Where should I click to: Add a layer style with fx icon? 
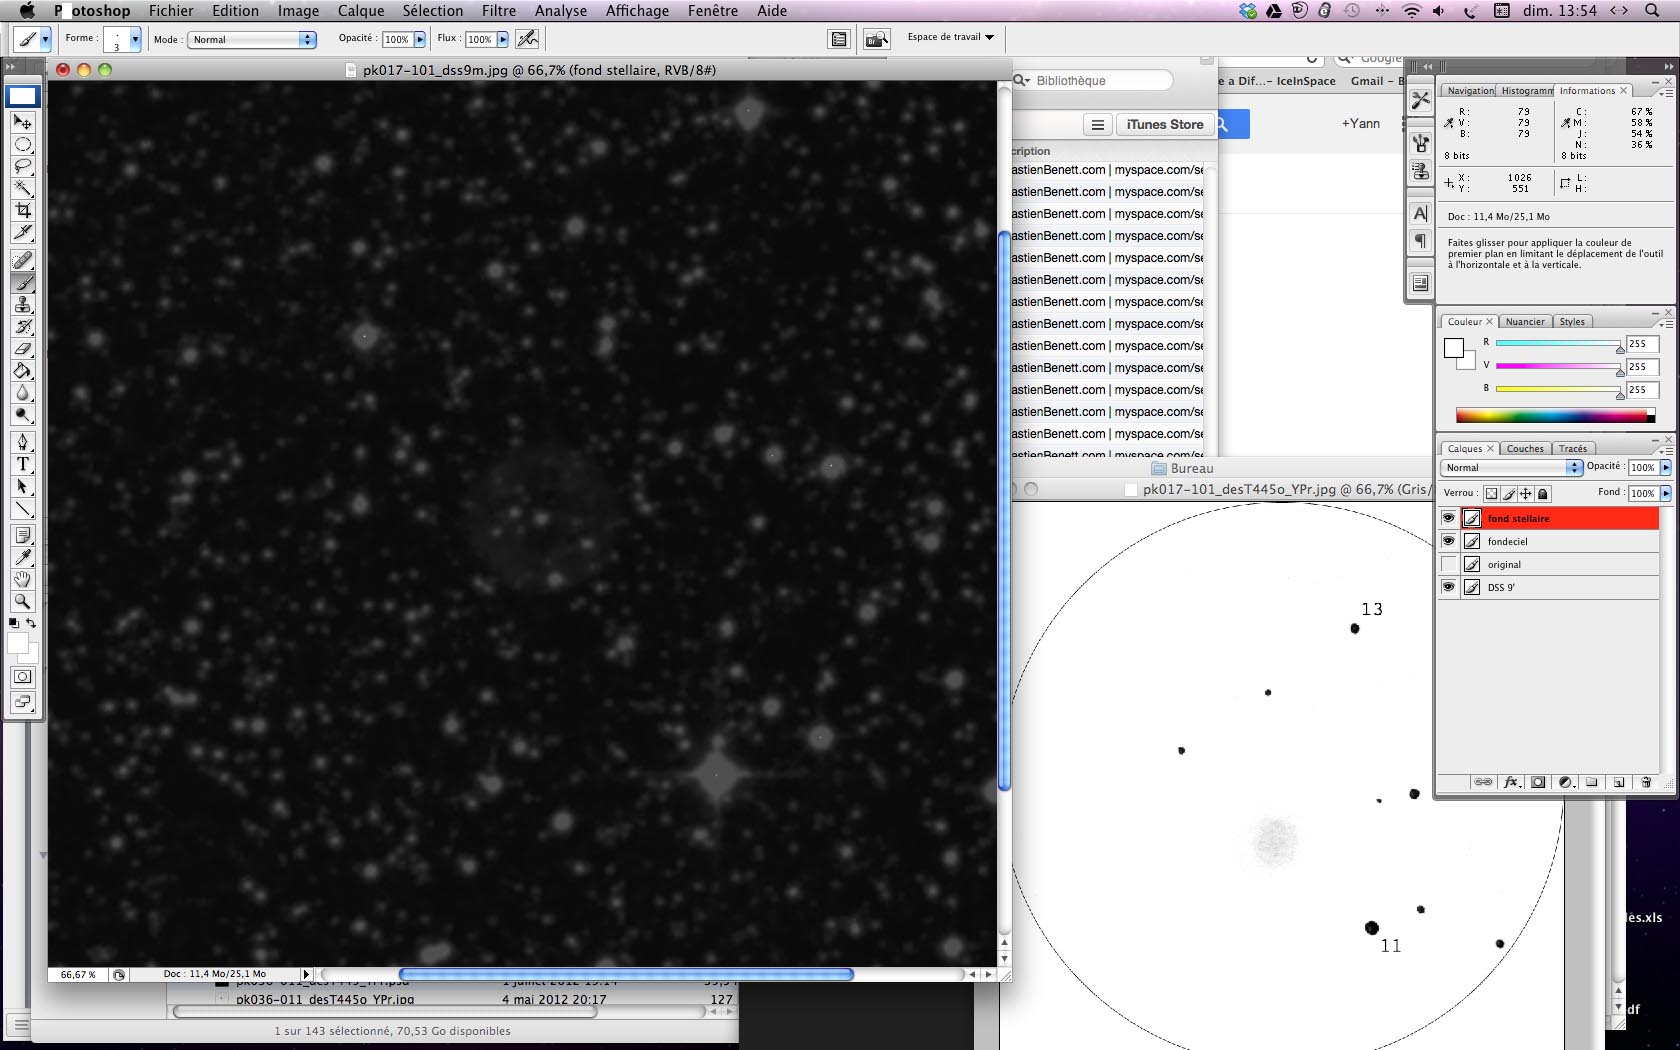click(x=1511, y=782)
